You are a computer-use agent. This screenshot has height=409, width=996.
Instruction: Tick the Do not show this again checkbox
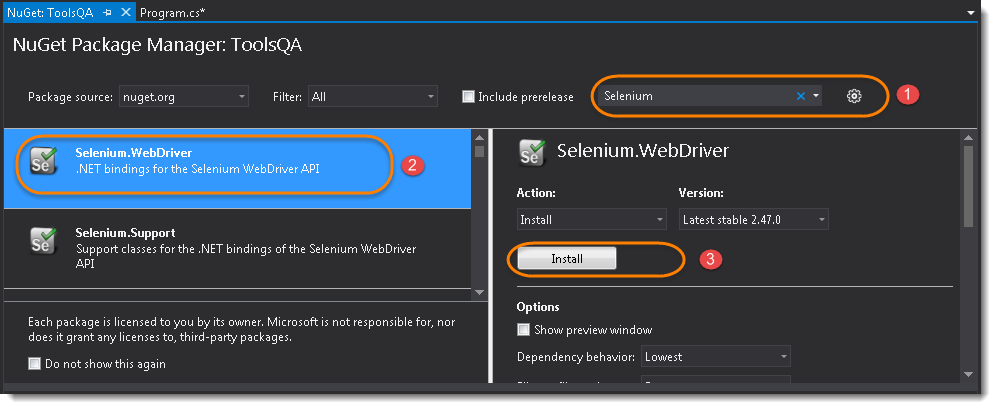(x=35, y=364)
